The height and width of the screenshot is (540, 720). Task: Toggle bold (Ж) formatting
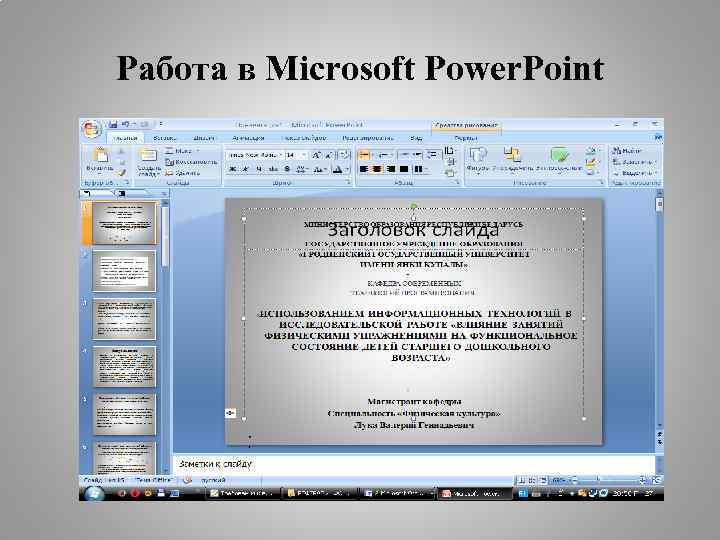point(232,169)
